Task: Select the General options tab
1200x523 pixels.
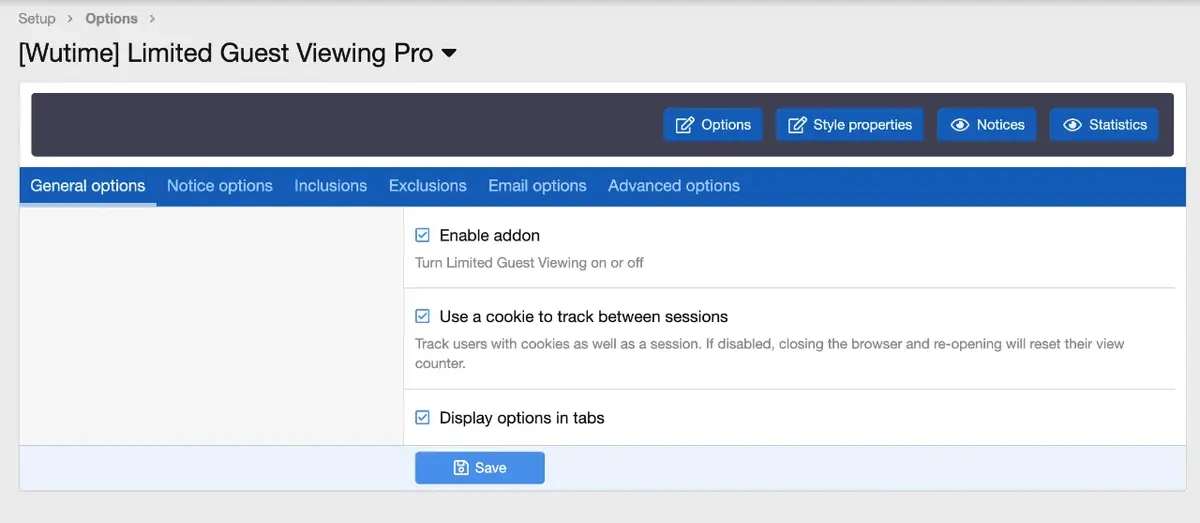Action: (88, 186)
